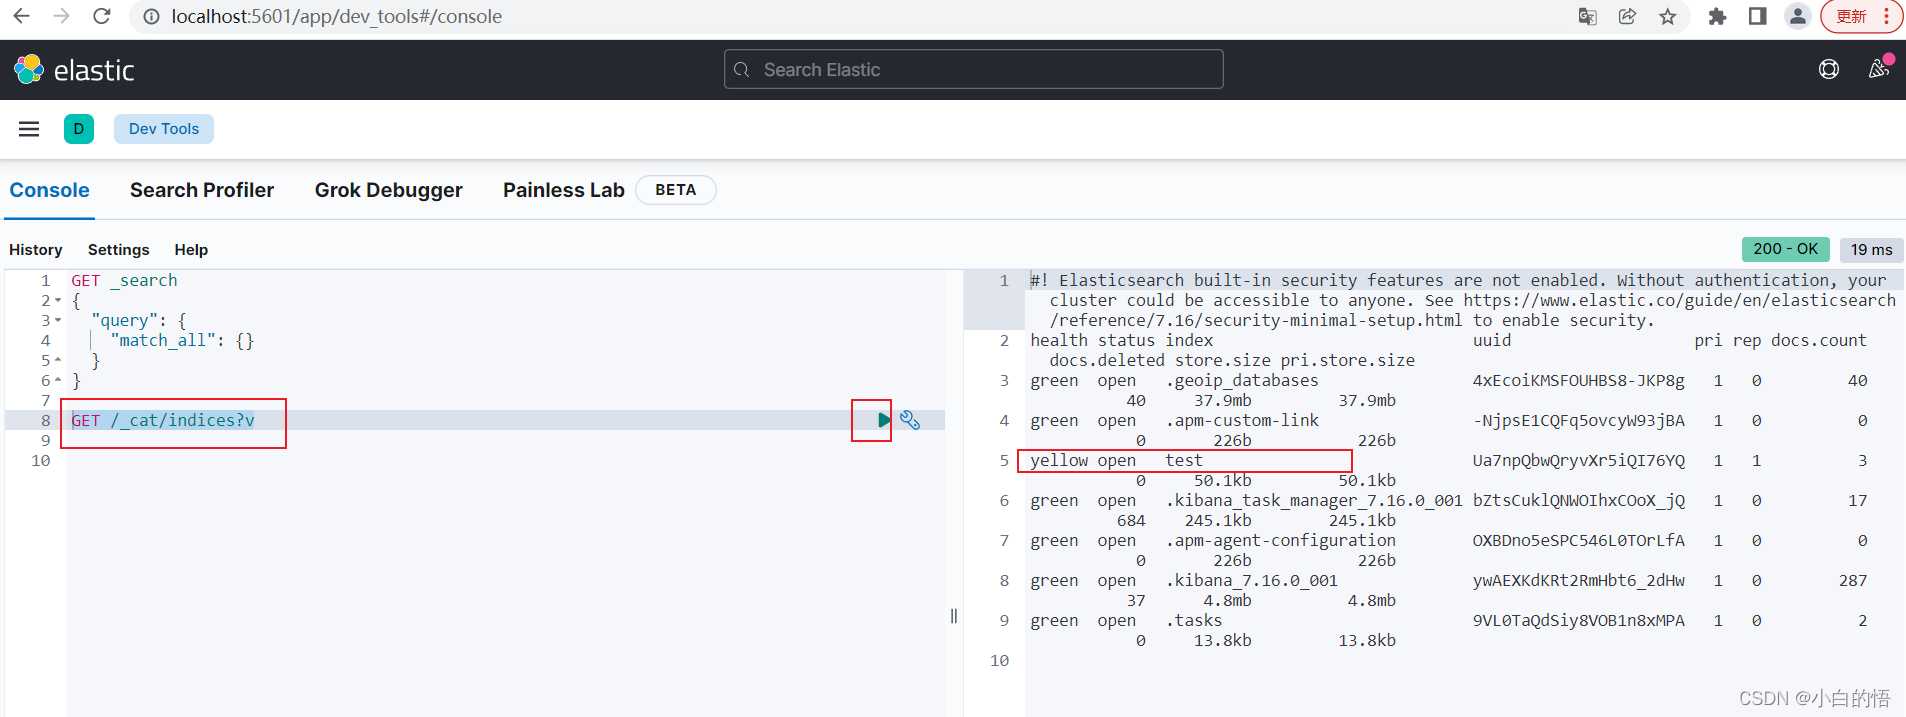This screenshot has width=1906, height=717.
Task: Click the 19 ms response time badge
Action: (1871, 249)
